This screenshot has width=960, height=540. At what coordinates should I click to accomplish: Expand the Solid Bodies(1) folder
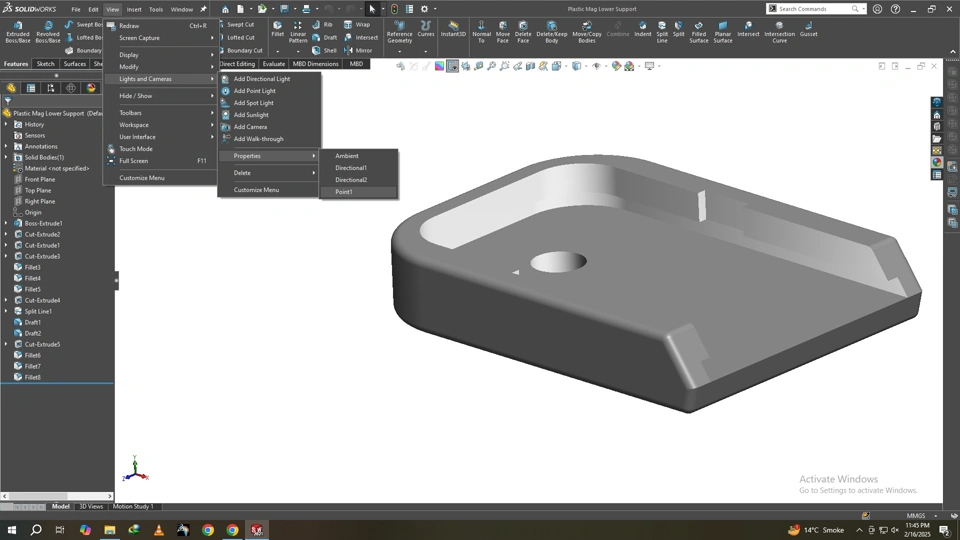pos(6,158)
